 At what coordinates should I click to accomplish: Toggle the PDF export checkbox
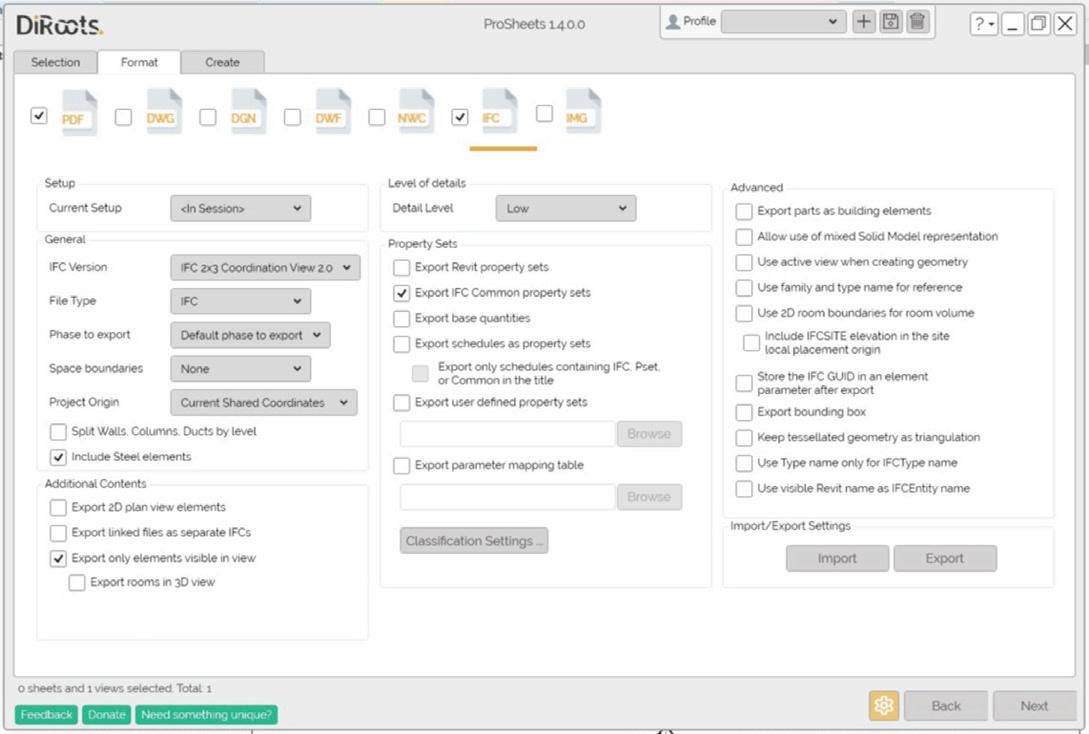pos(39,115)
